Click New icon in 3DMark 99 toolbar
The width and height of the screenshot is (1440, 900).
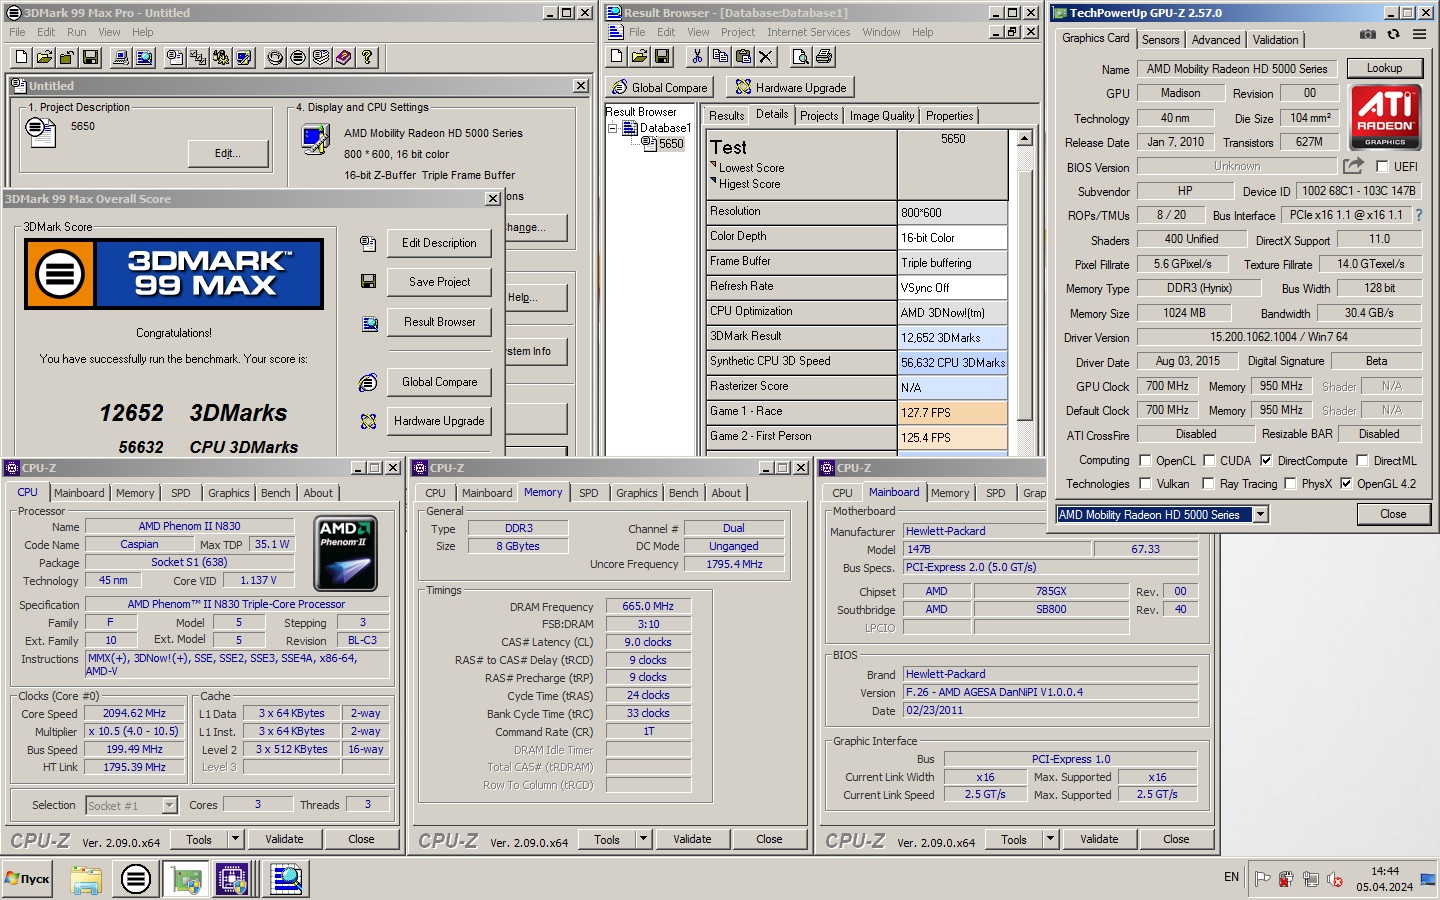(x=21, y=57)
